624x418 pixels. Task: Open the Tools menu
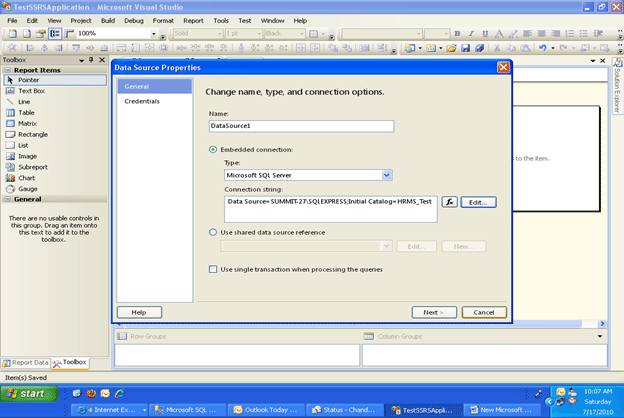click(x=221, y=21)
